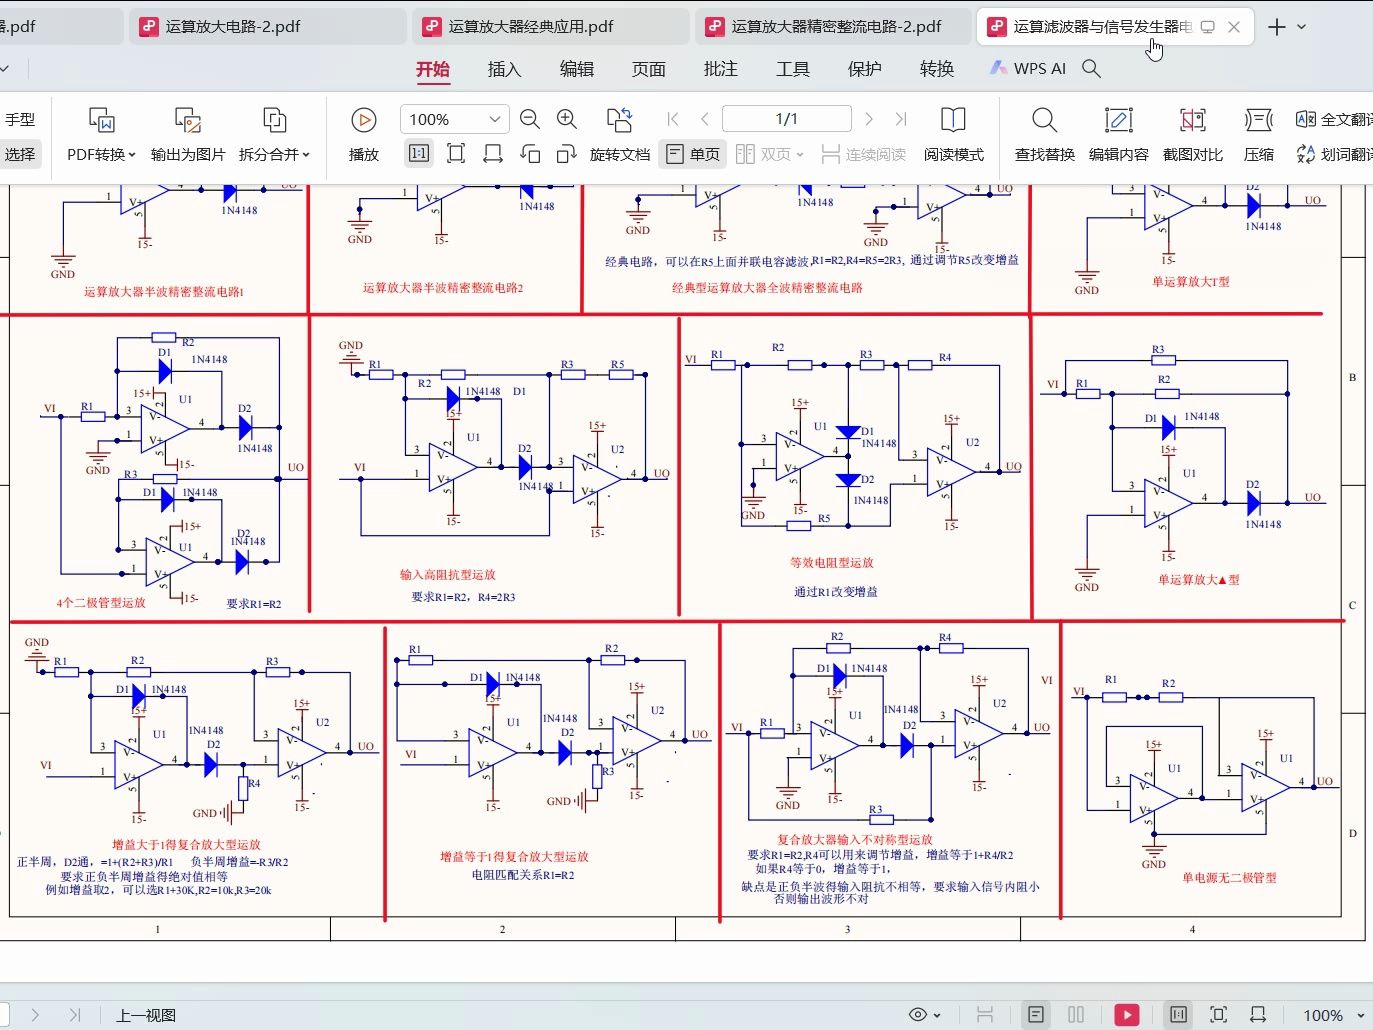Click status bar next page arrow

(x=35, y=1015)
